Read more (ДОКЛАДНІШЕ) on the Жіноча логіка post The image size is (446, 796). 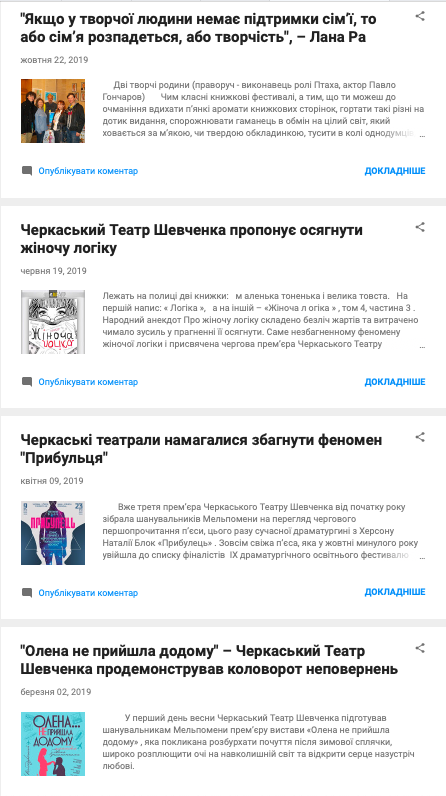pos(395,382)
